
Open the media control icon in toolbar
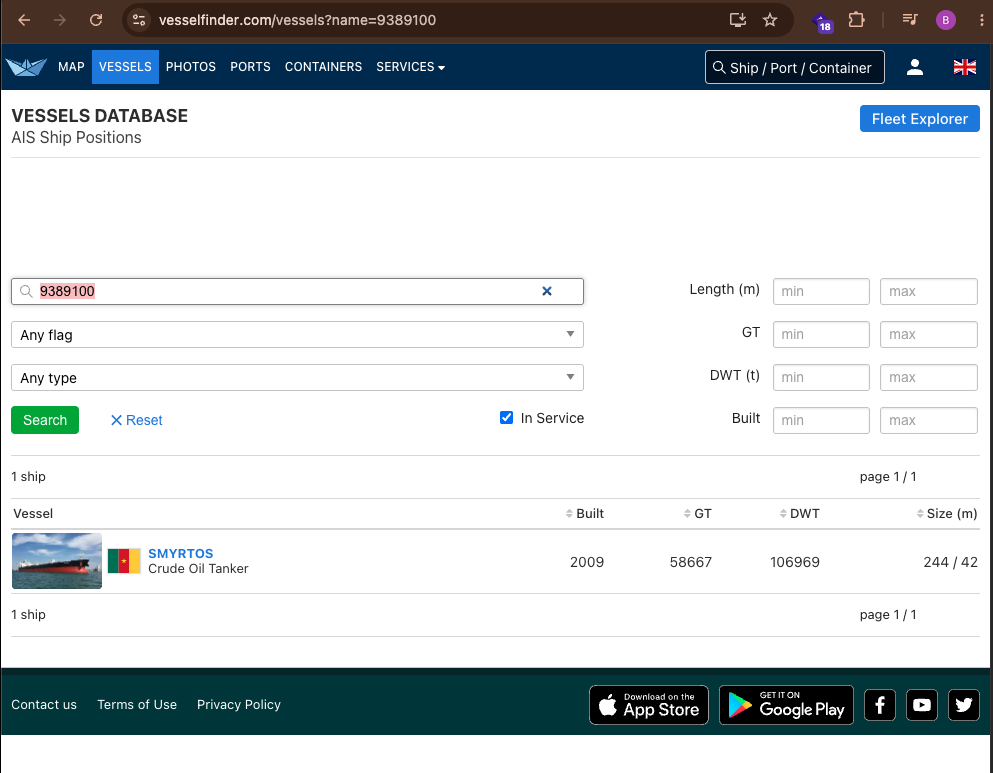click(x=910, y=20)
